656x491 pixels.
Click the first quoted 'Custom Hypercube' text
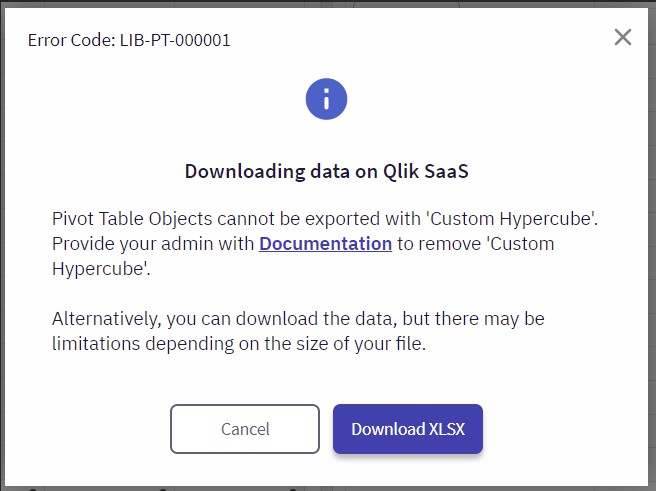point(512,219)
